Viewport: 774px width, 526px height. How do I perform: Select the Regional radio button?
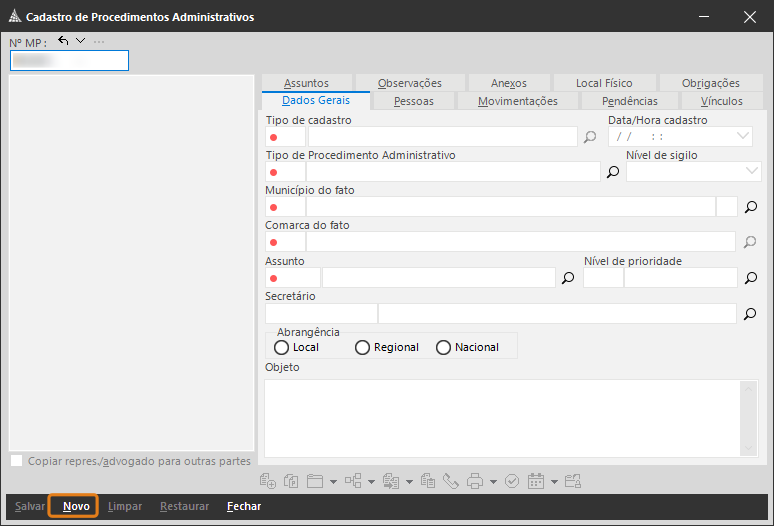362,347
